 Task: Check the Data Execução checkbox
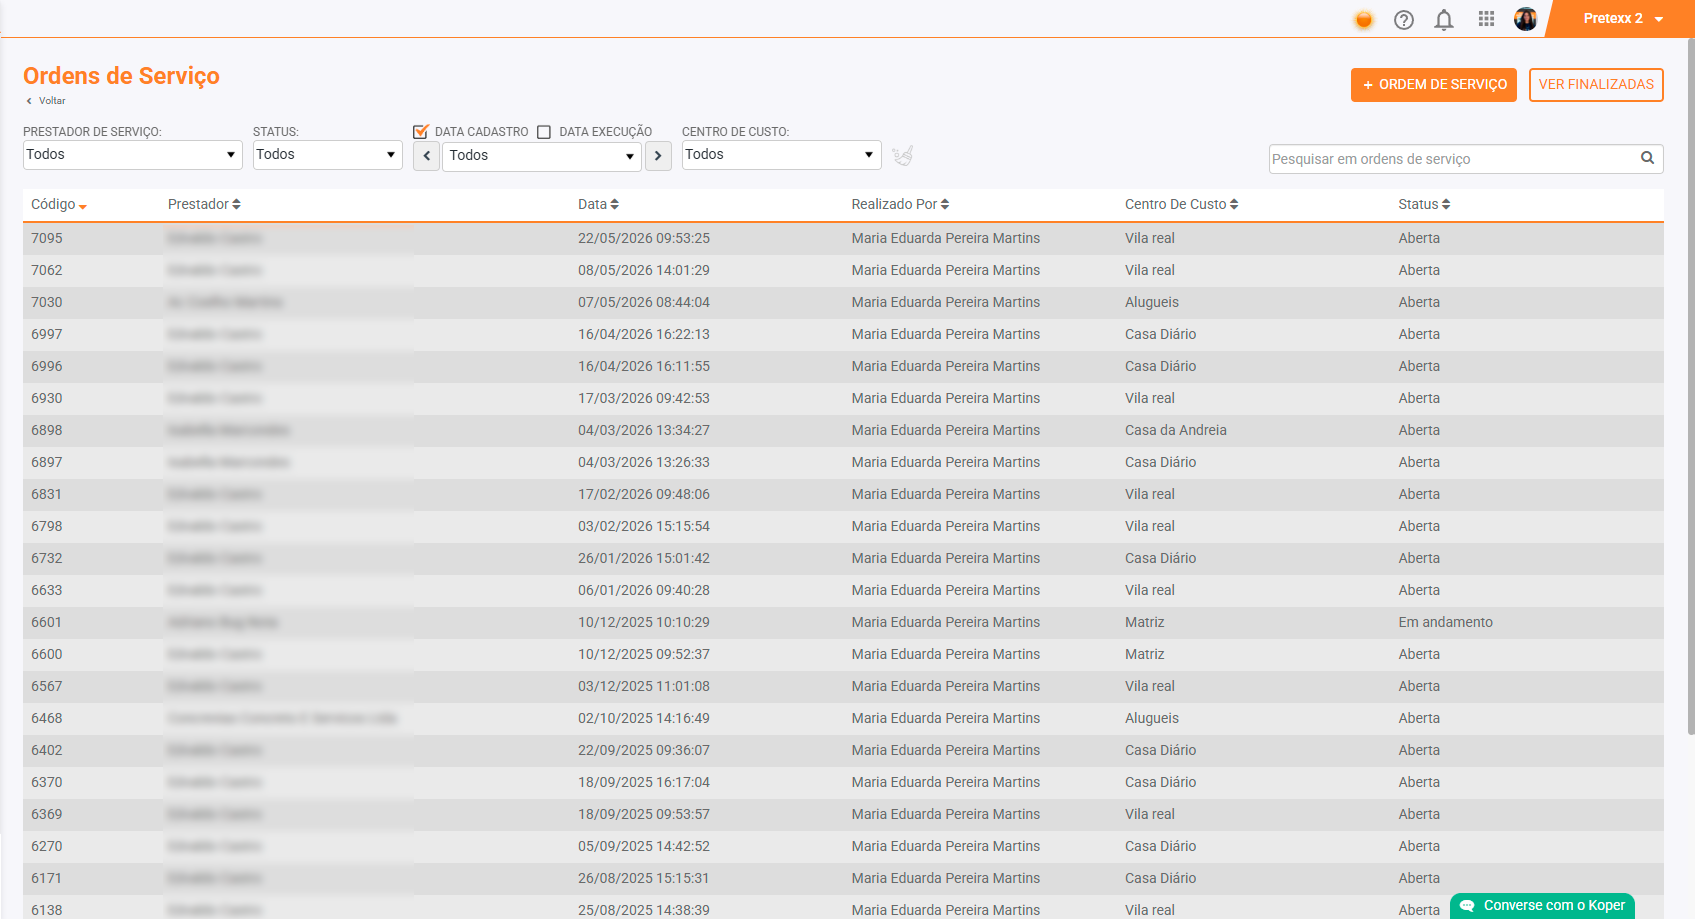pos(544,132)
